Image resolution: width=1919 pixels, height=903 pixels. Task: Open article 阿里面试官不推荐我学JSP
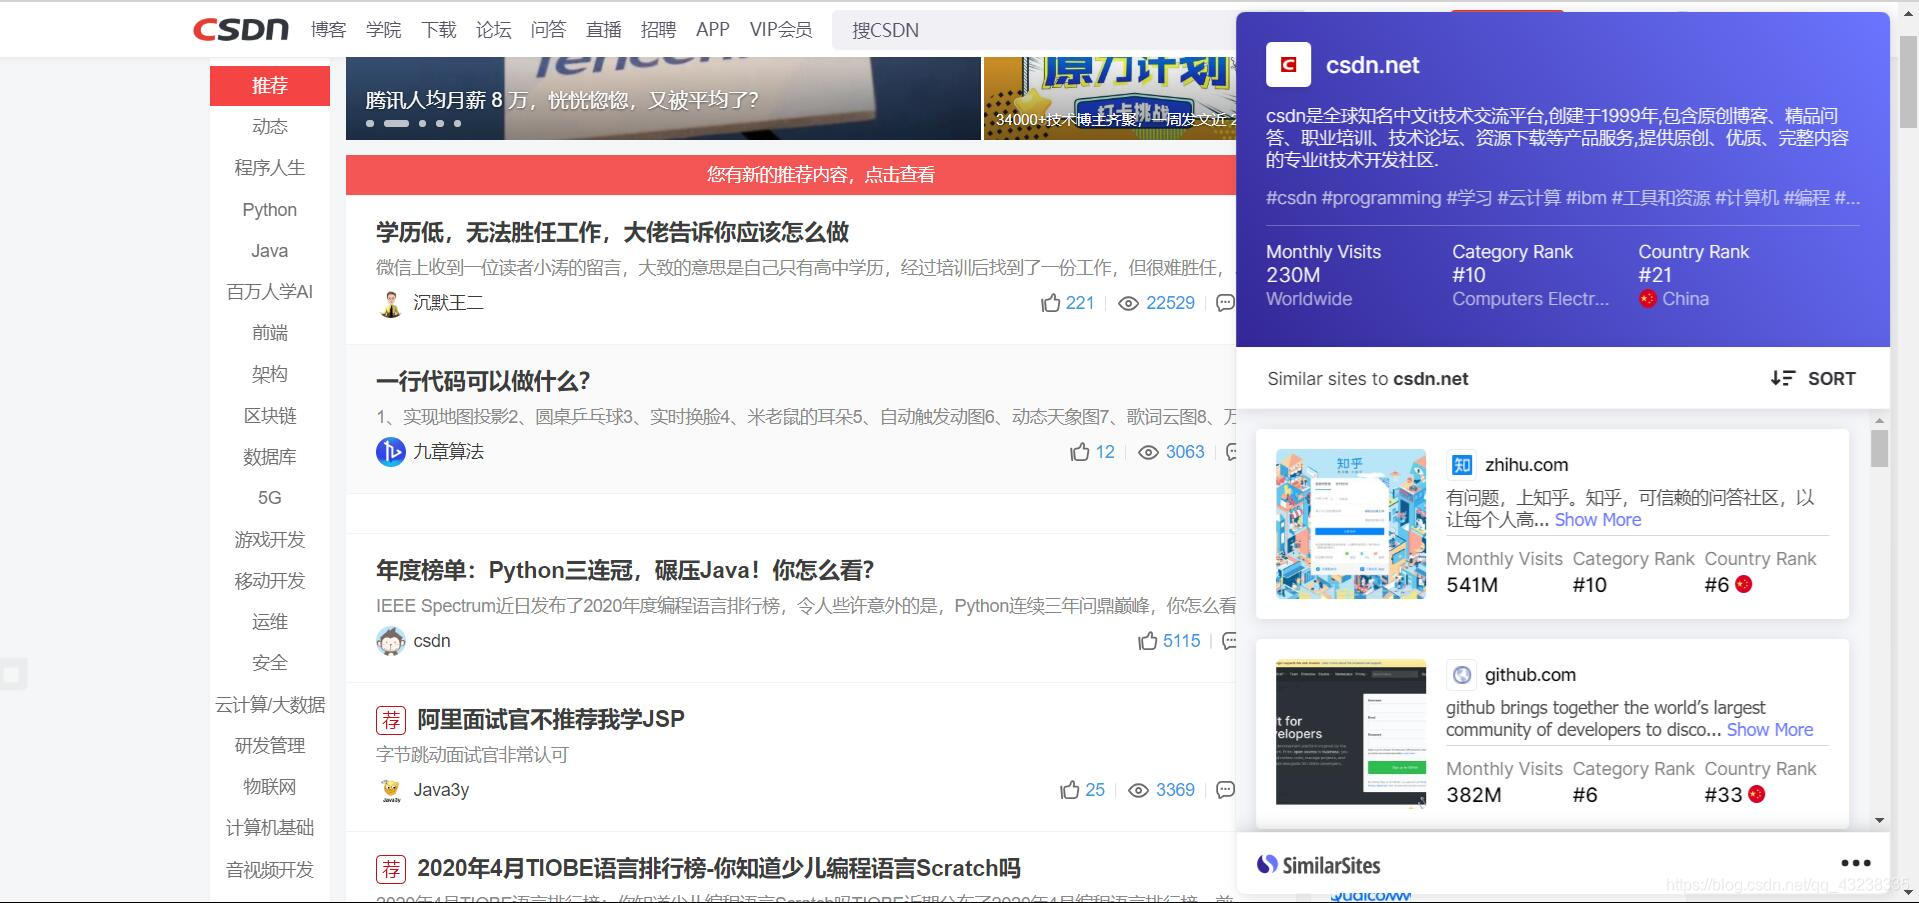(x=551, y=719)
